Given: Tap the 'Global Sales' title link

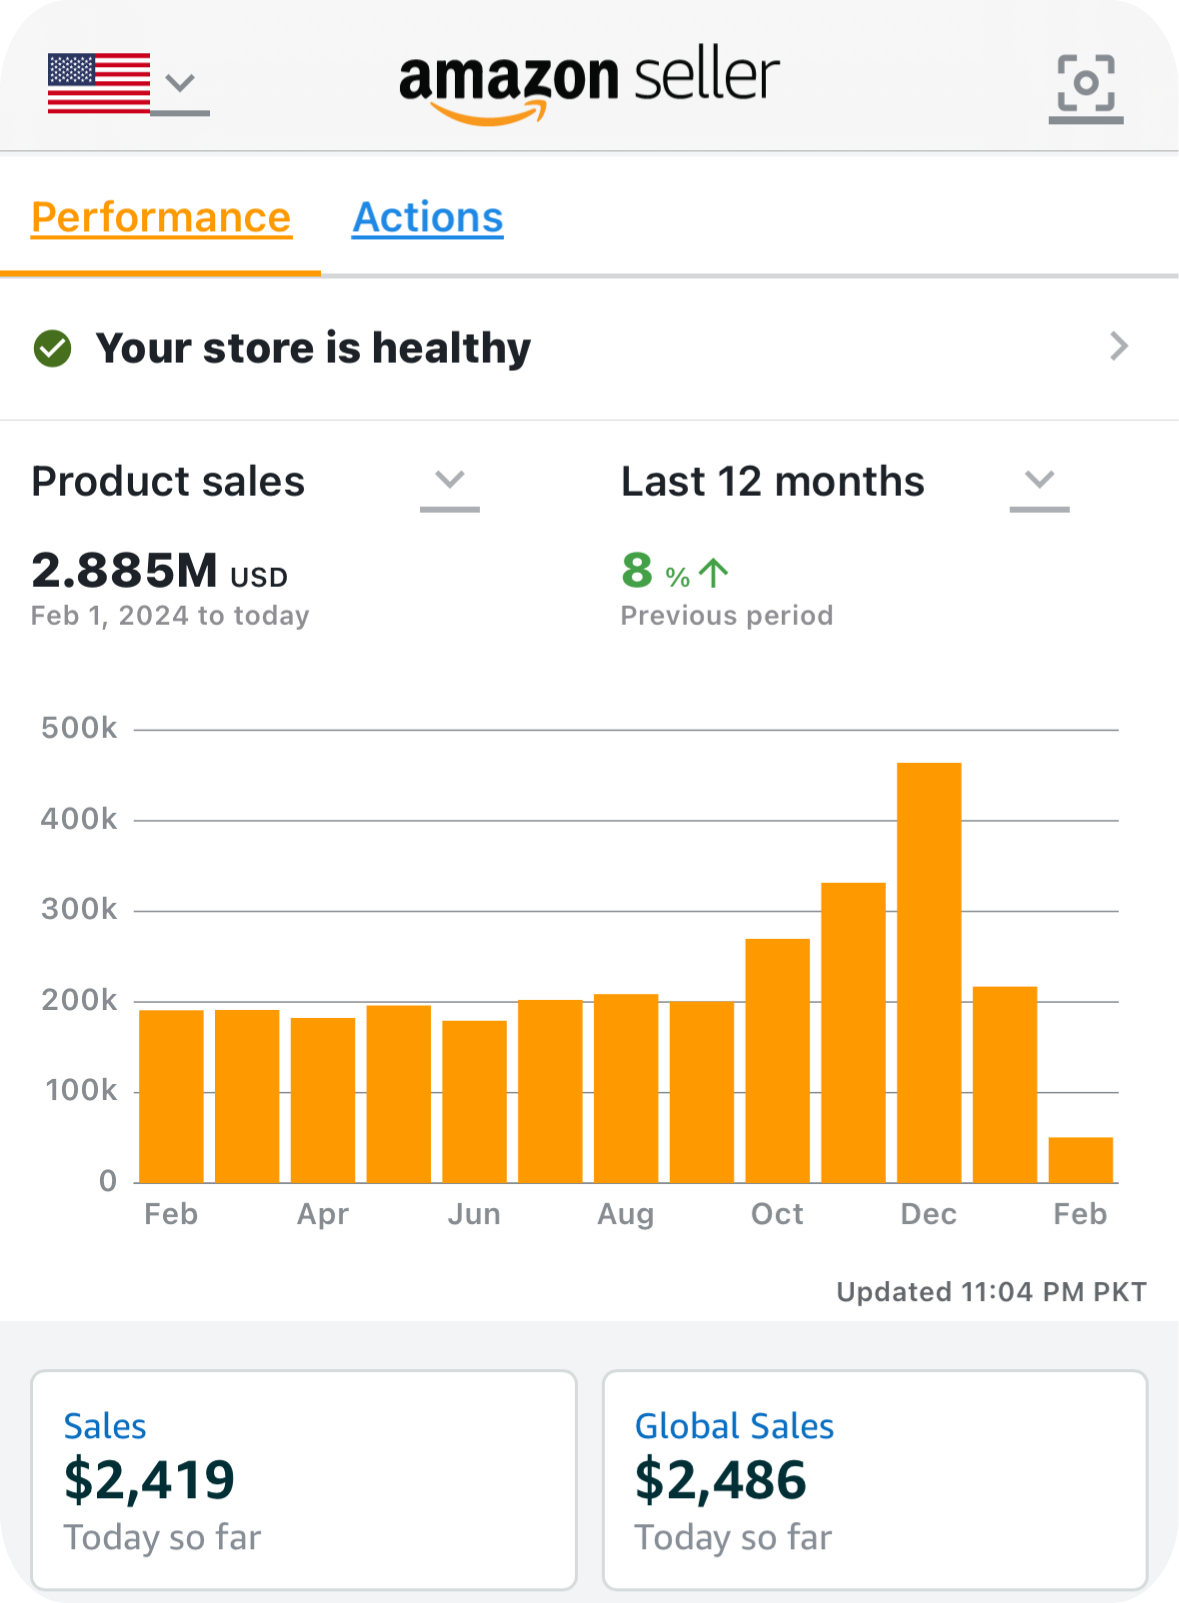Looking at the screenshot, I should [734, 1426].
